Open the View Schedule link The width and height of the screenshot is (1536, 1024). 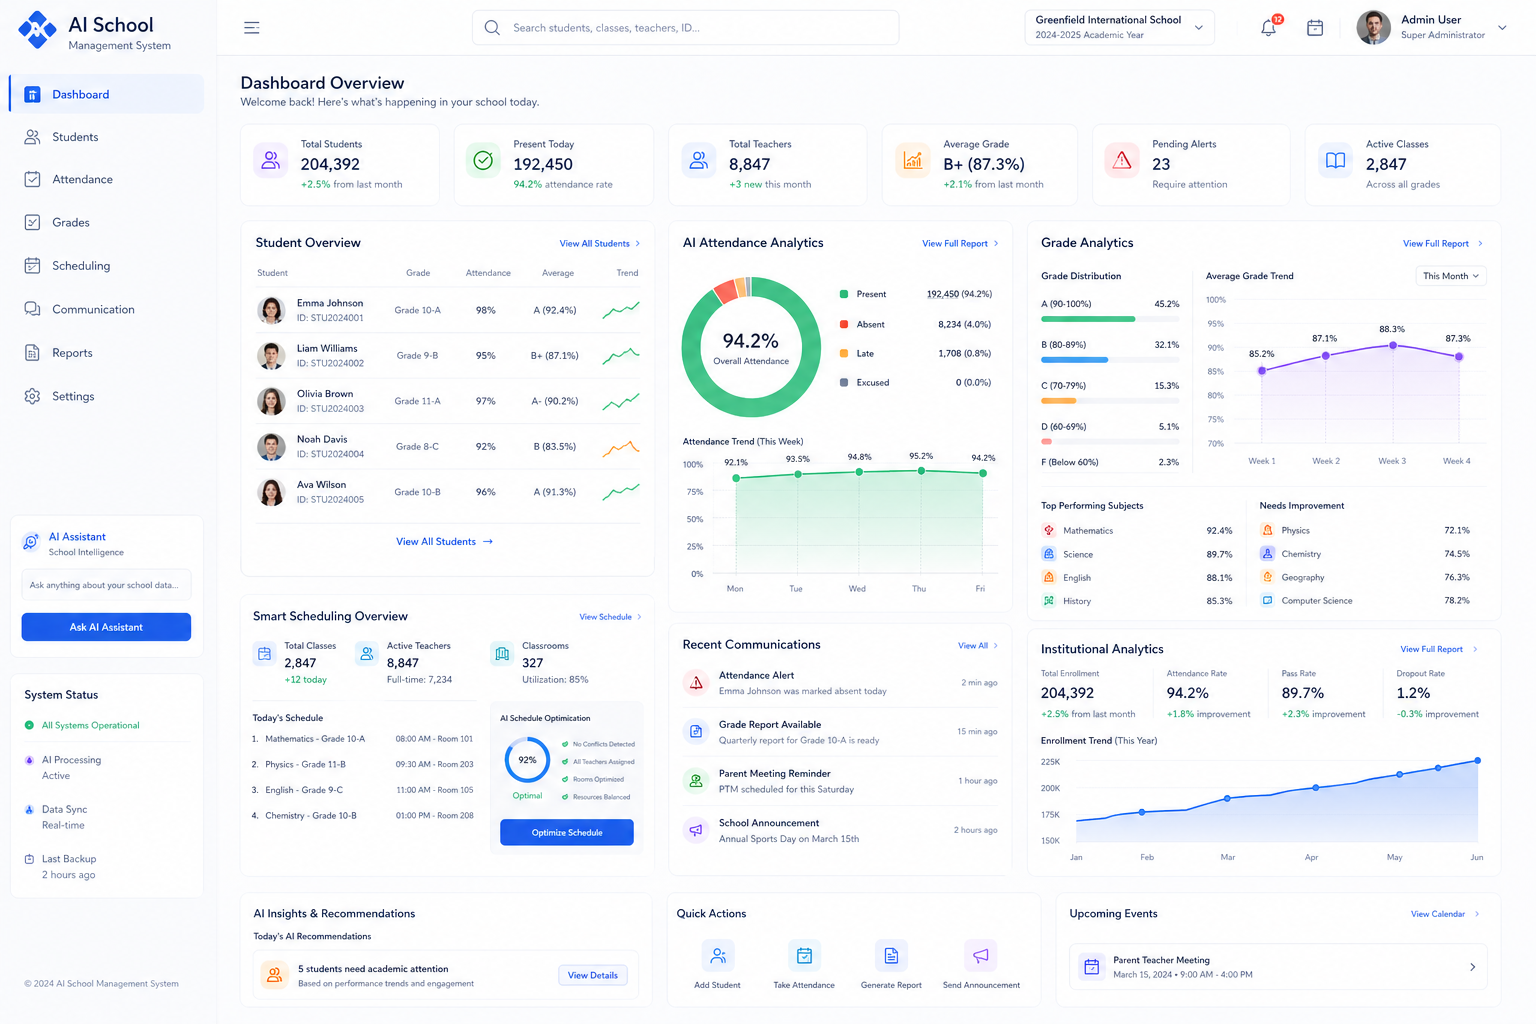pos(610,617)
